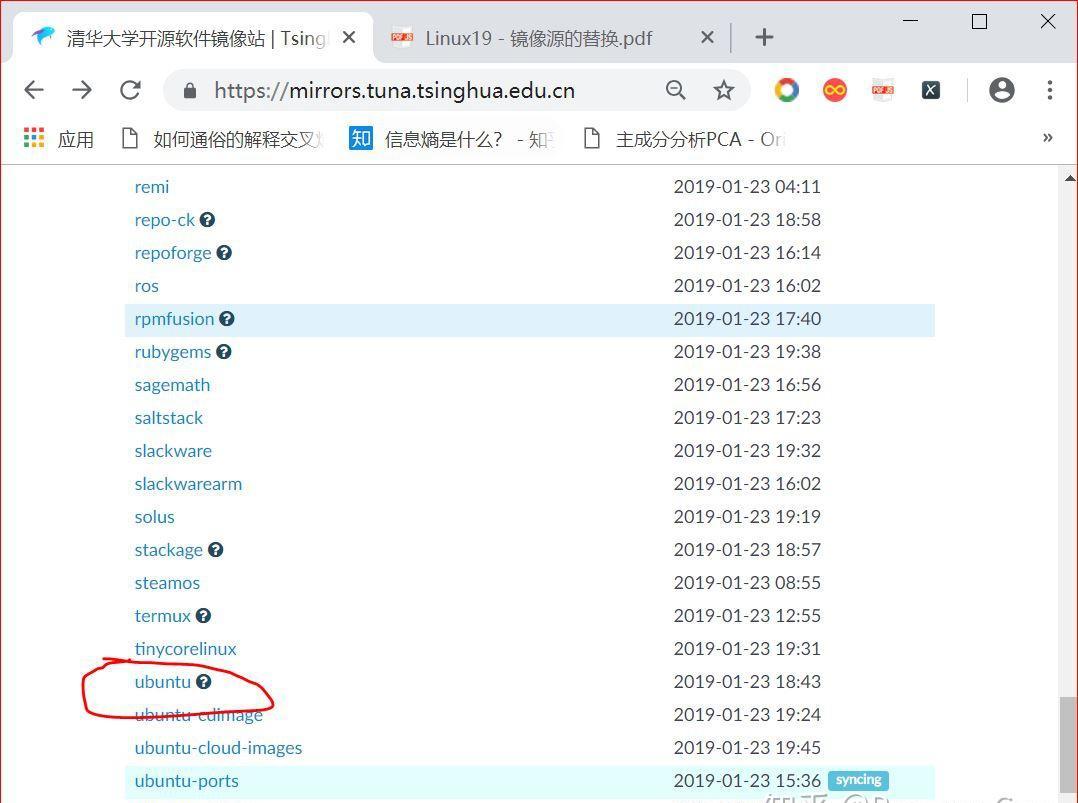1078x803 pixels.
Task: Open the Apps shortcut in bookmarks bar
Action: point(58,139)
